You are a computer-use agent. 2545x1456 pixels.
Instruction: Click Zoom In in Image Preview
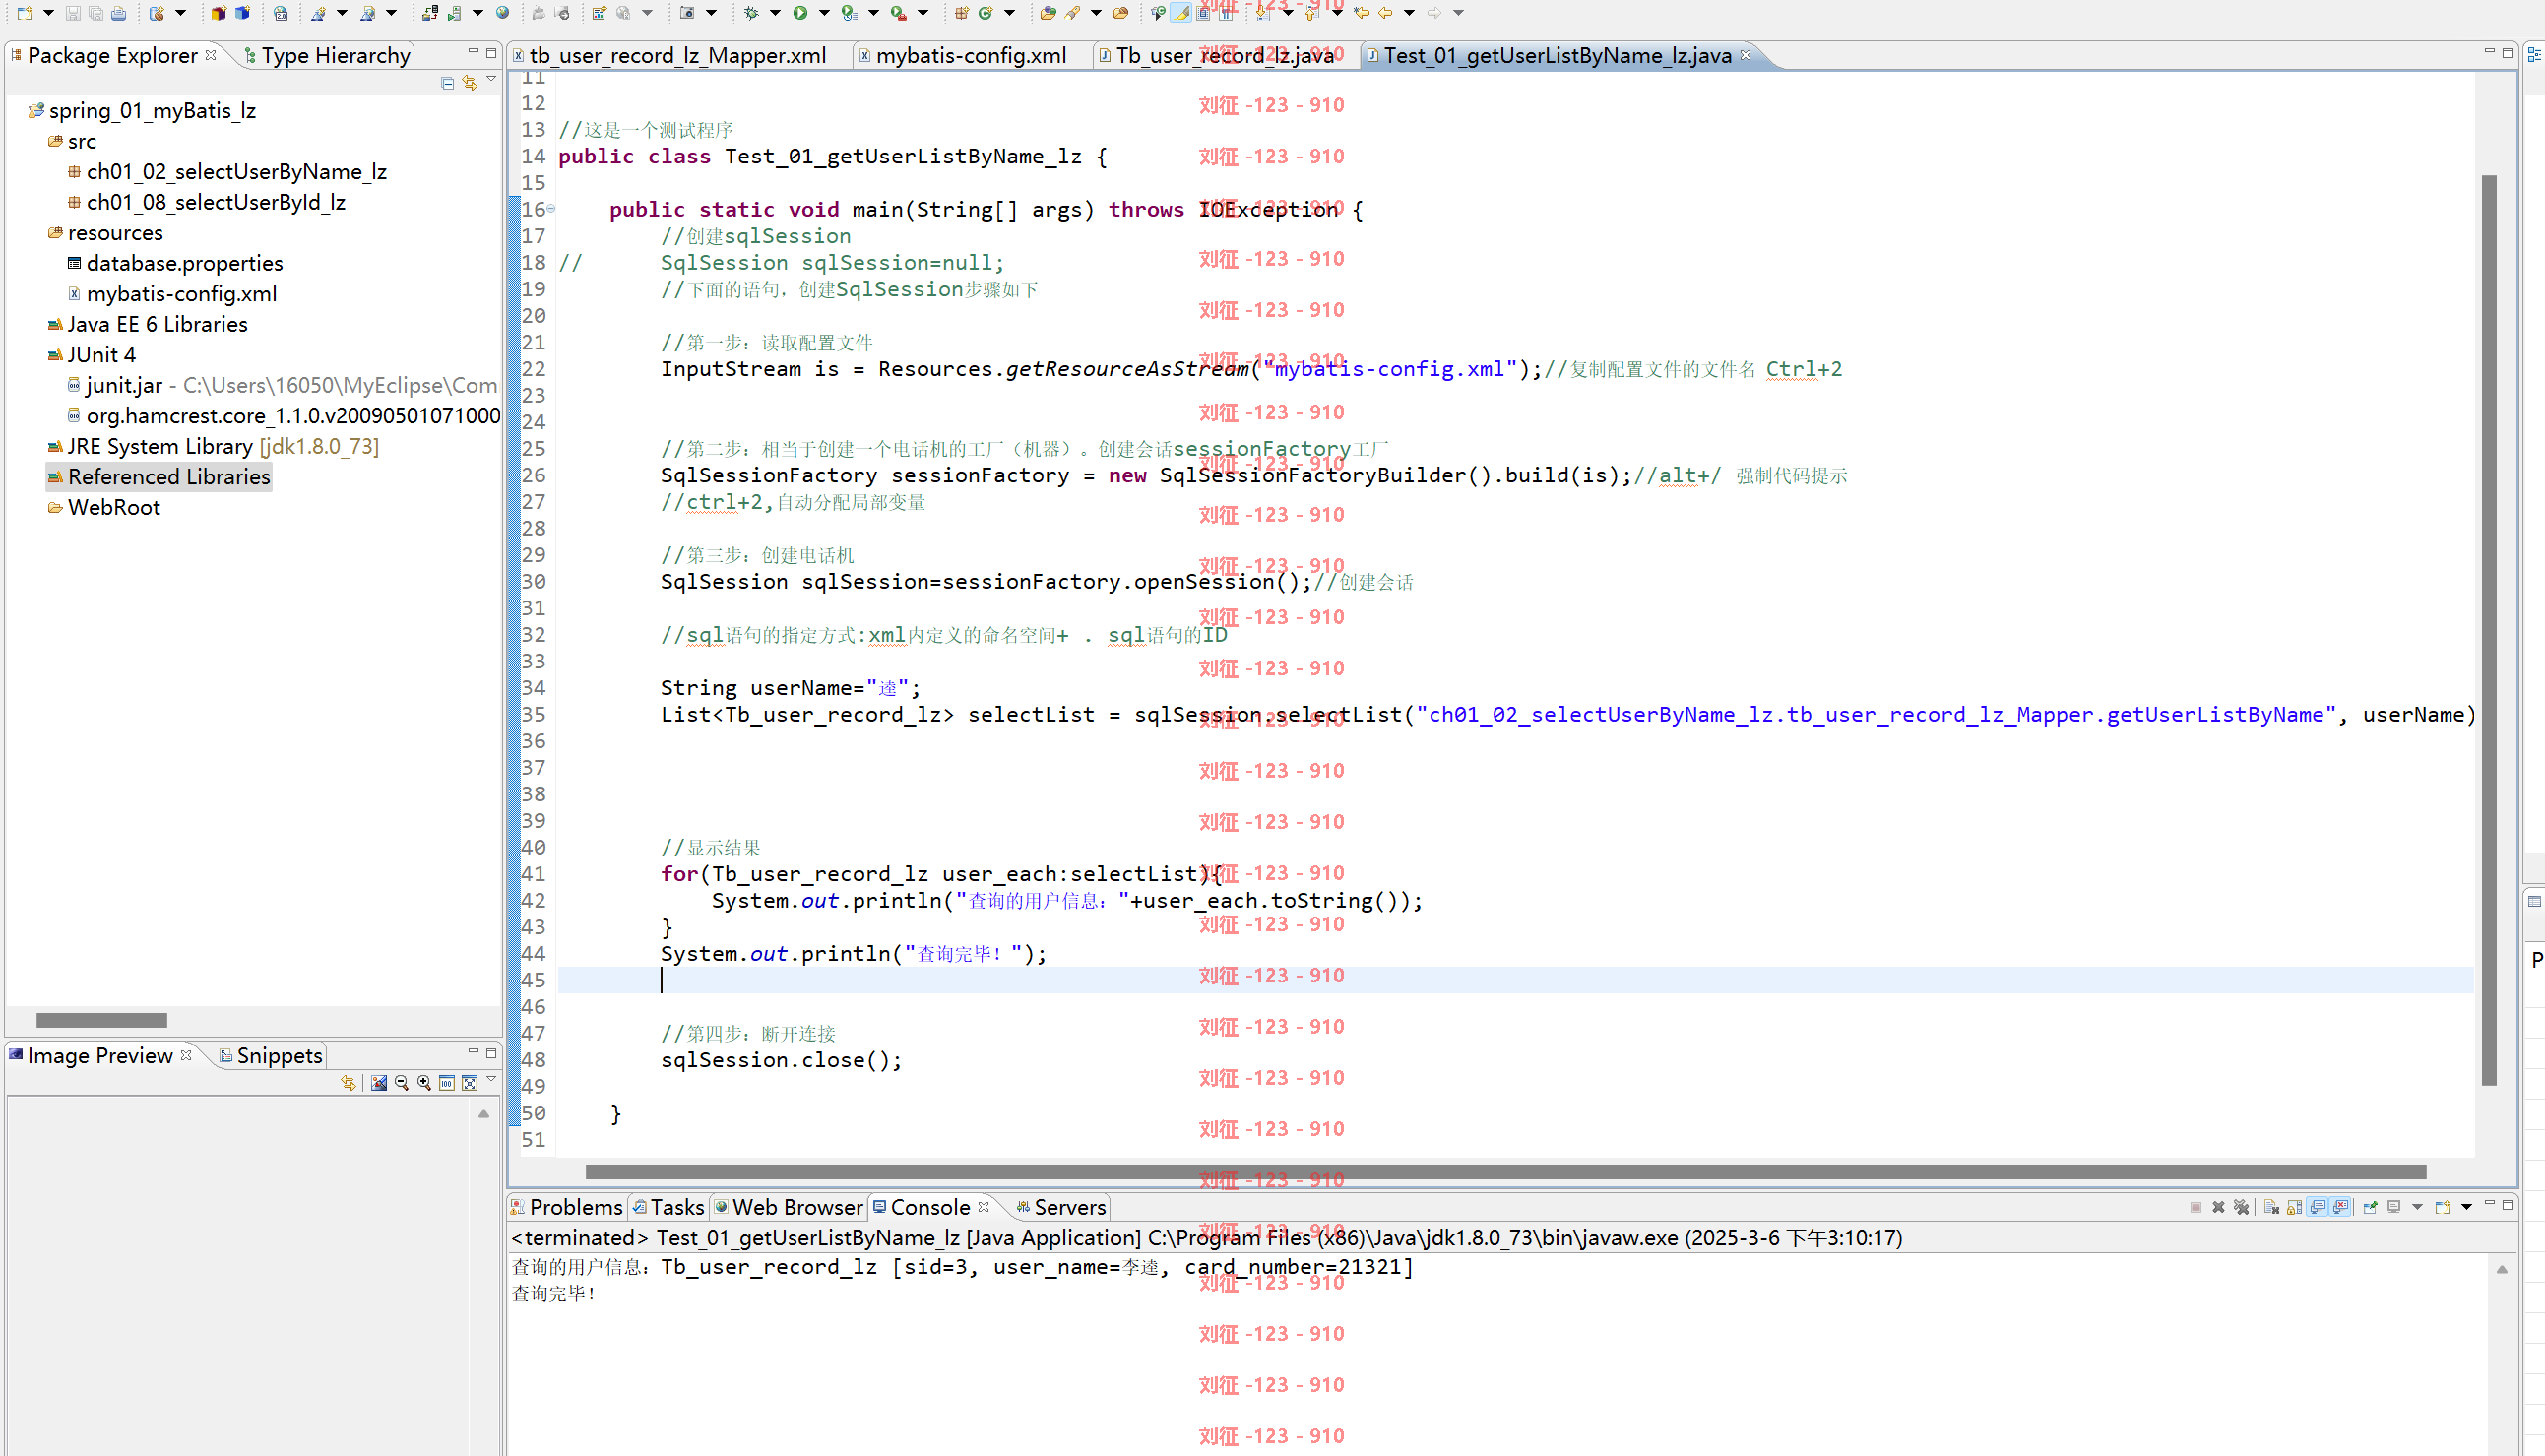425,1083
